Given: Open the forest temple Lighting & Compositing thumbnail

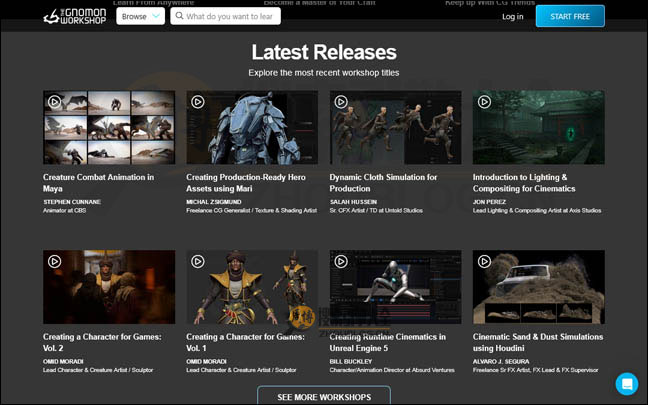Looking at the screenshot, I should click(538, 127).
